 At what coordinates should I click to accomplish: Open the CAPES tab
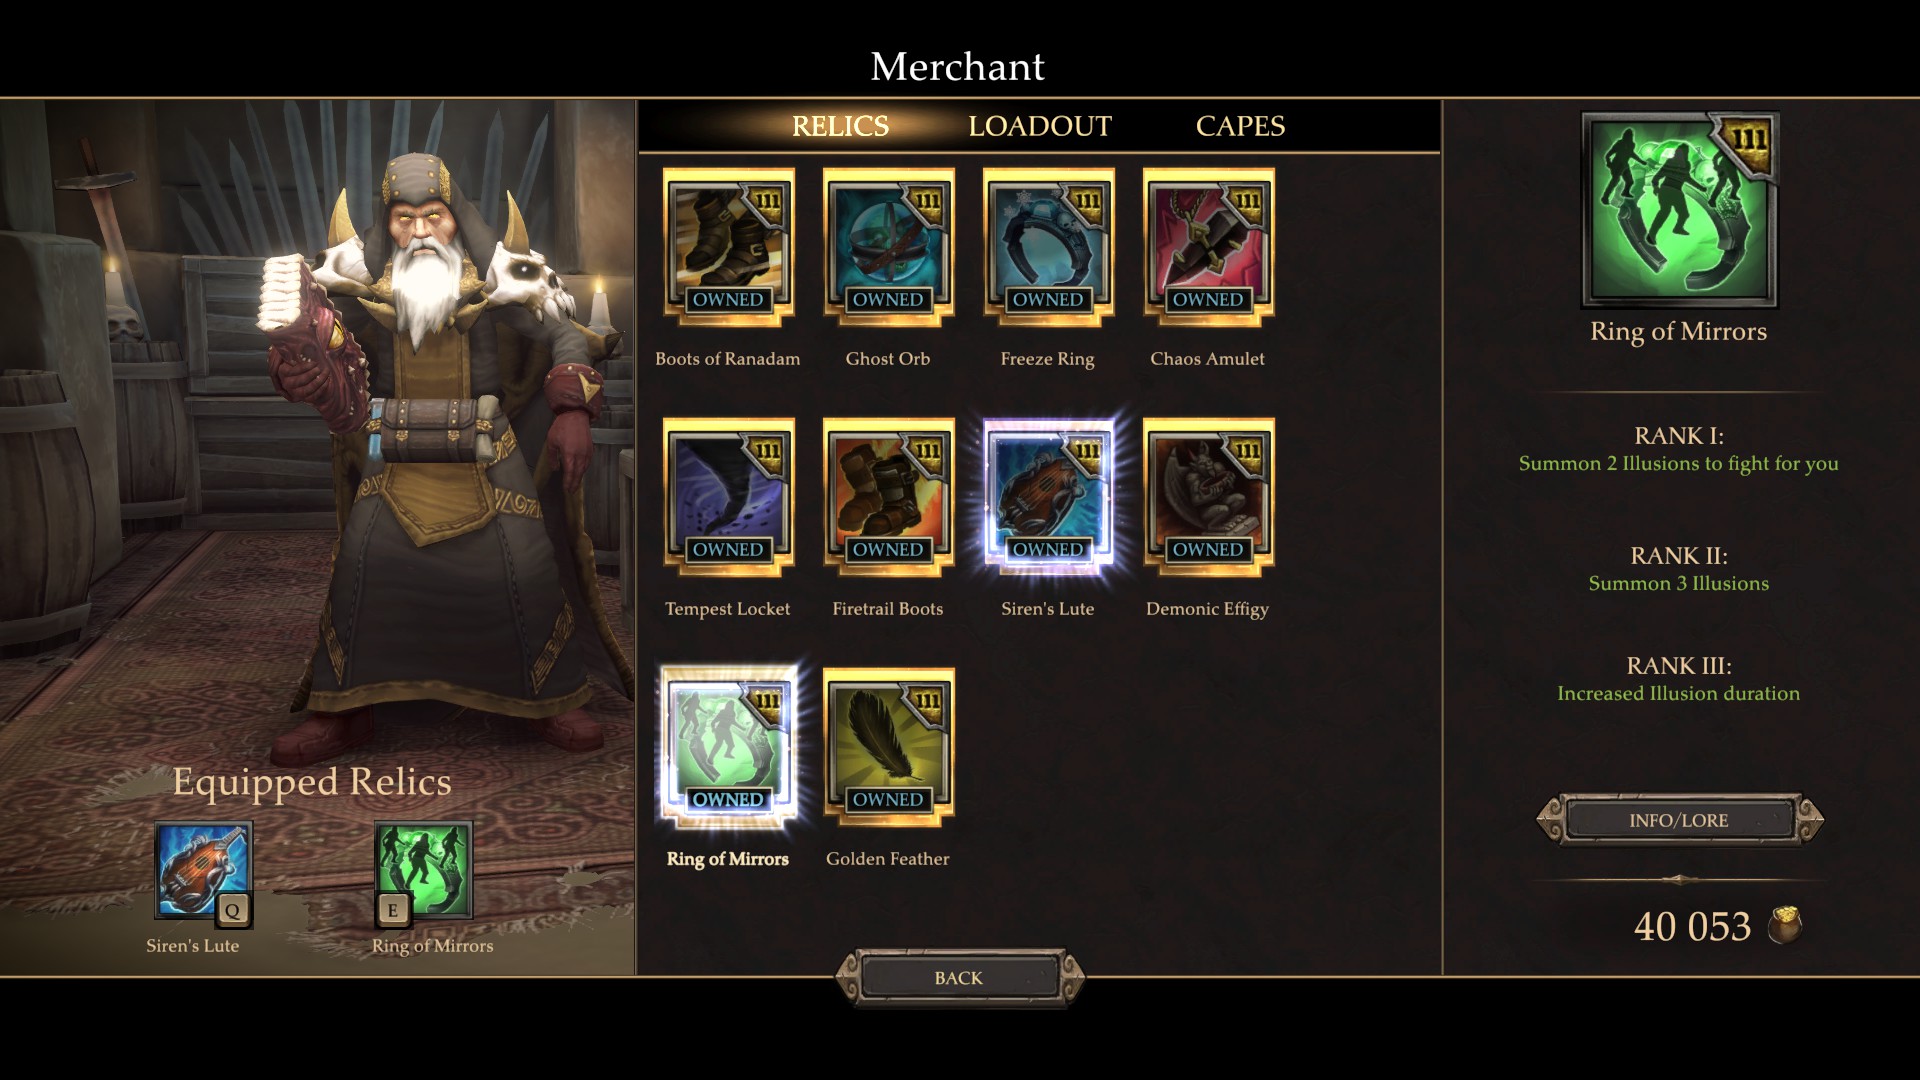tap(1240, 126)
